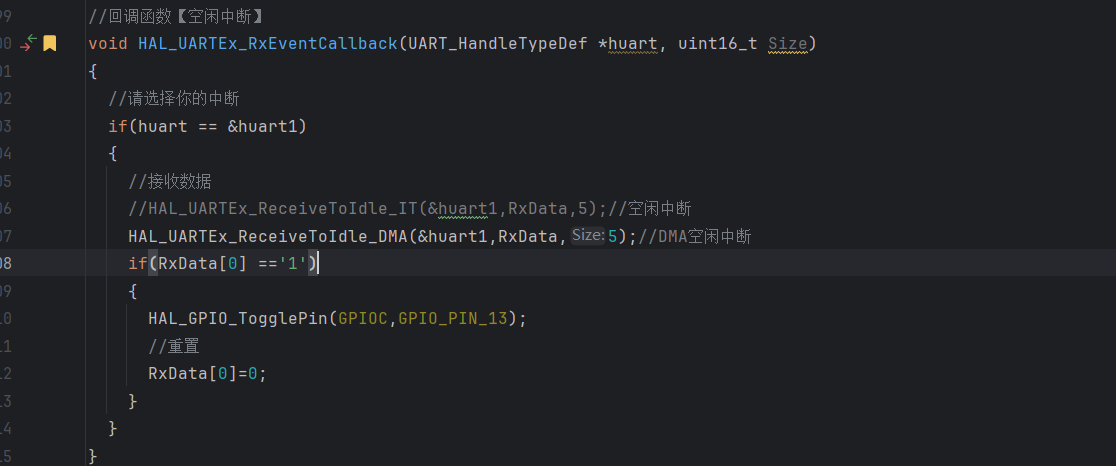Click the Size: inlay hint before 5

[588, 235]
